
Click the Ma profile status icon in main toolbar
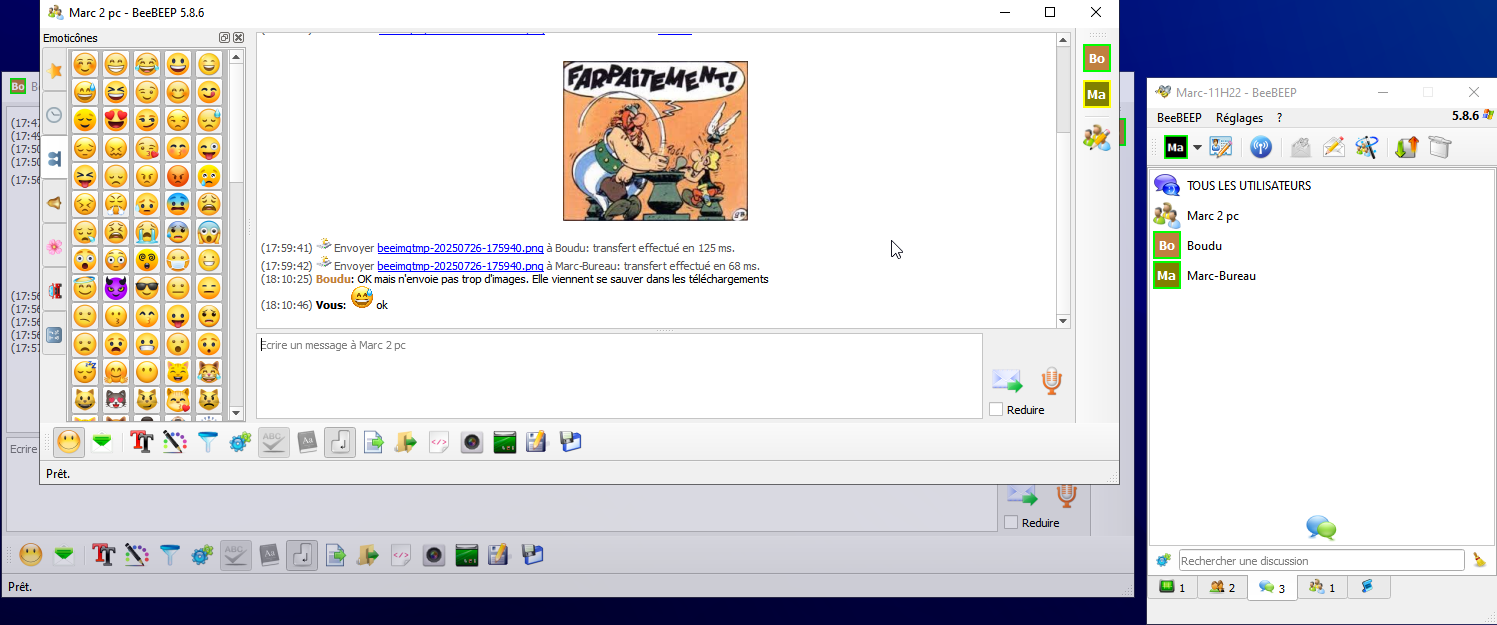tap(1175, 148)
